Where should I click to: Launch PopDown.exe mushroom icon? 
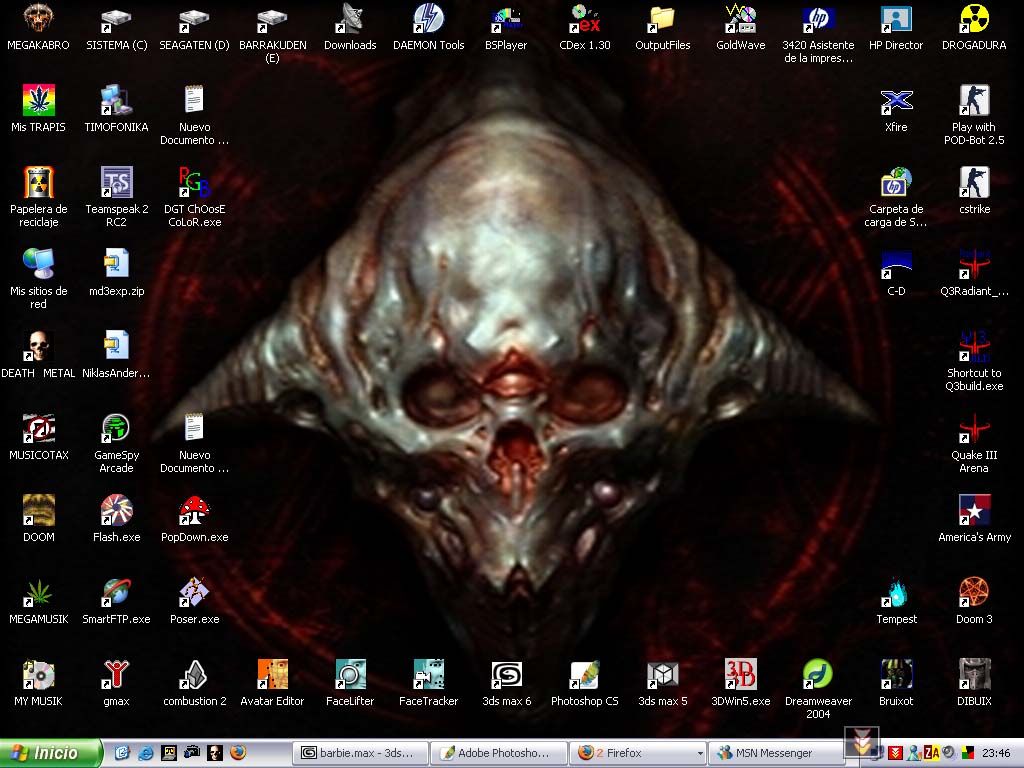click(x=194, y=510)
